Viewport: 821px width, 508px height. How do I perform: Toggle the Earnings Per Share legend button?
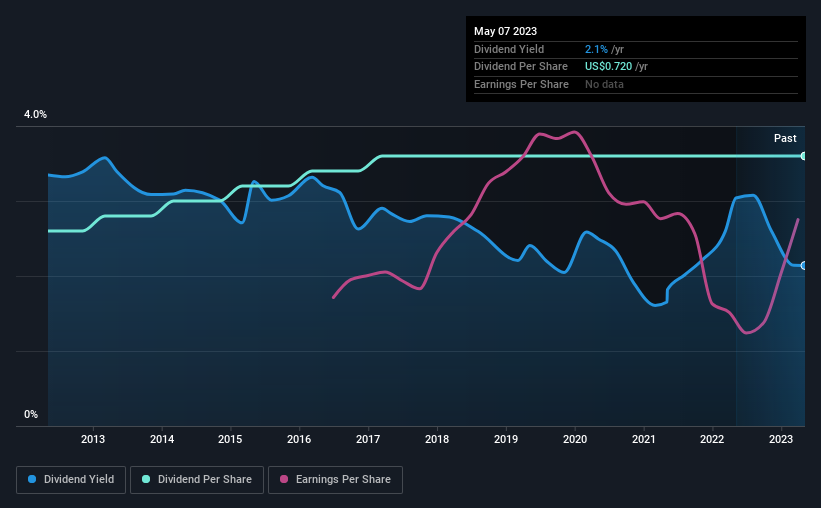335,480
